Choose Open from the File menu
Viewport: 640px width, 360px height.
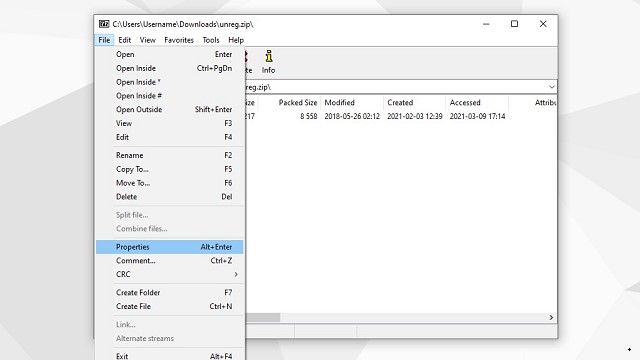coord(169,54)
